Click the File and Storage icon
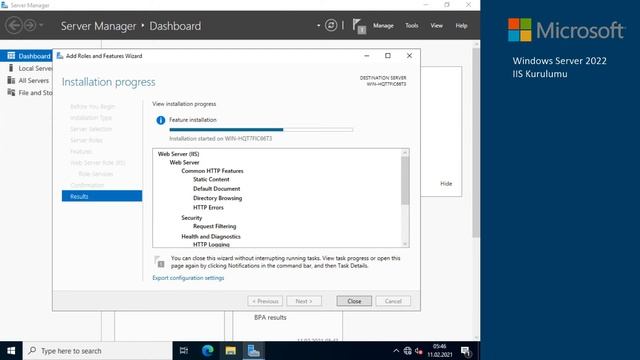The image size is (640, 360). click(11, 92)
